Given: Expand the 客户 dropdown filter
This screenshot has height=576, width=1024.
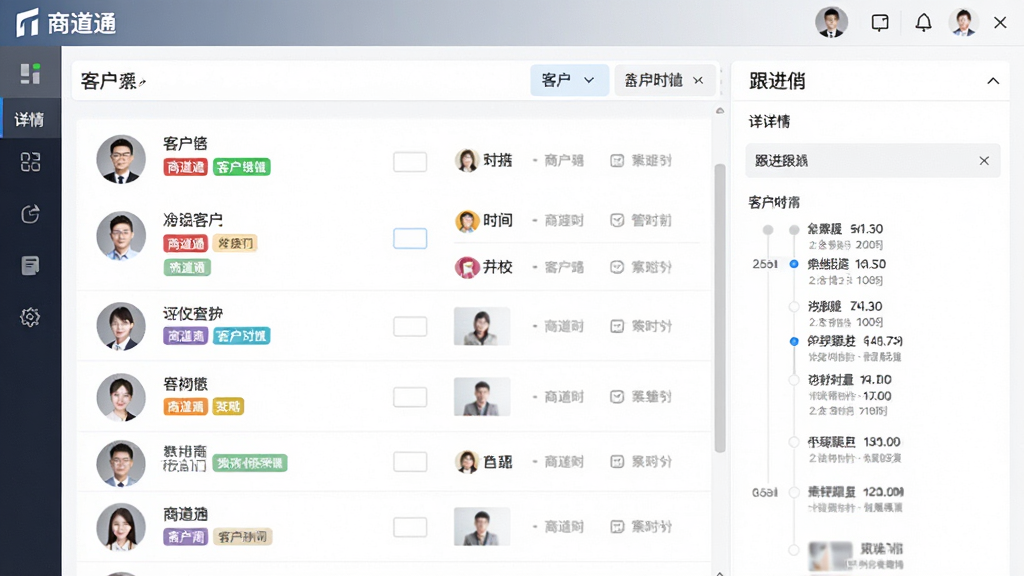Looking at the screenshot, I should tap(569, 80).
